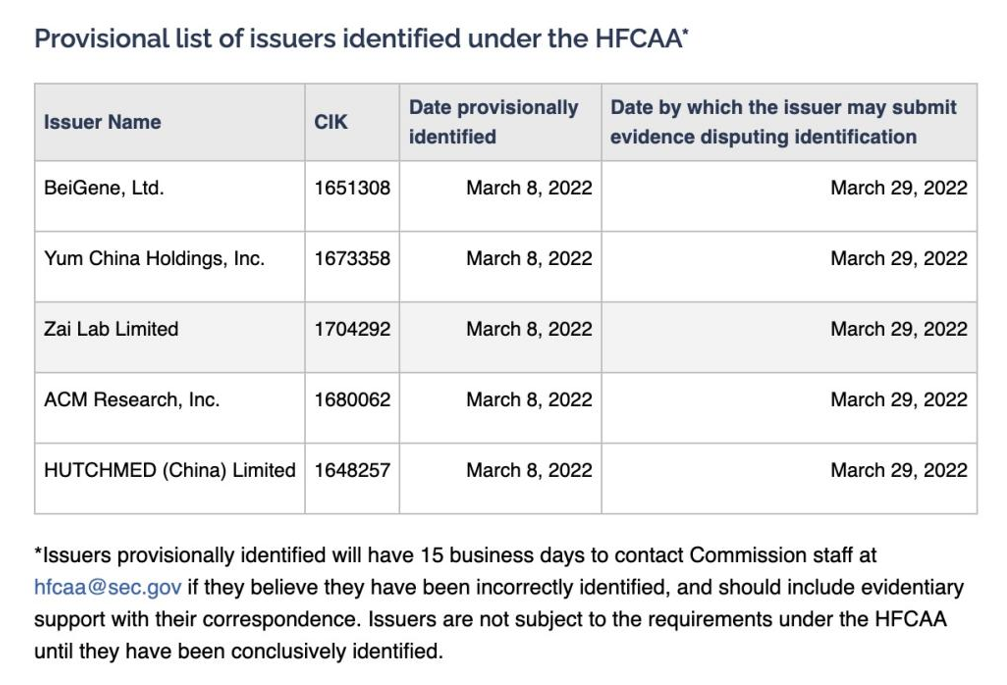Click the Issuer Name column header
This screenshot has height=685, width=1007.
click(102, 122)
